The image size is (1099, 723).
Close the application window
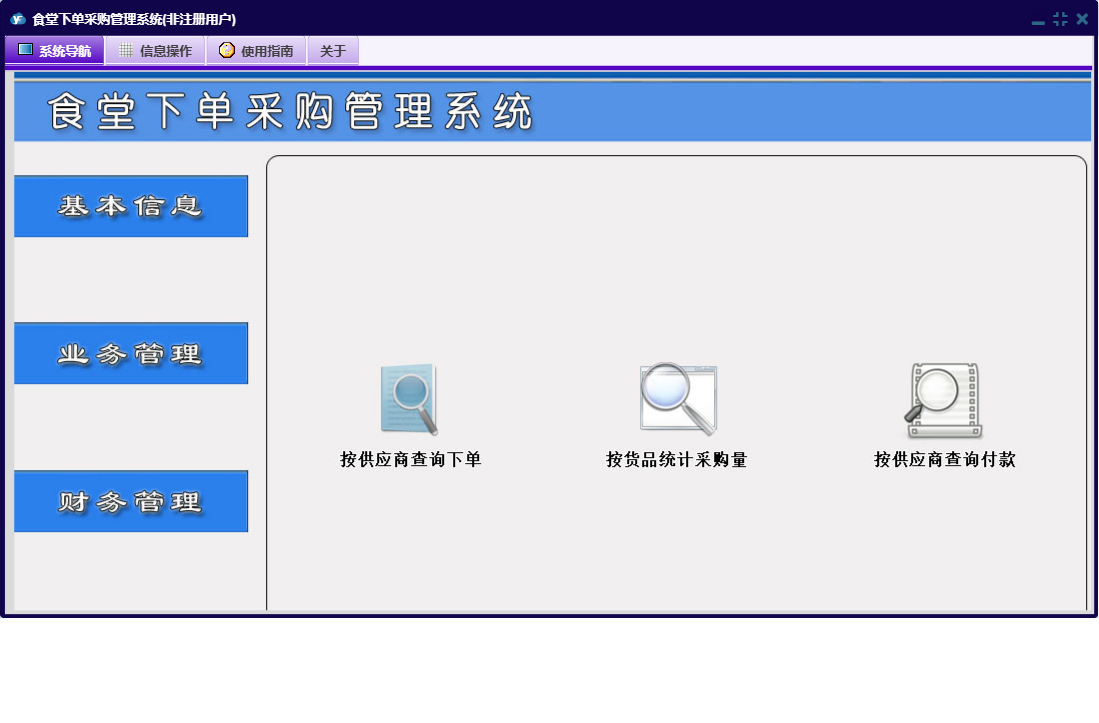pos(1082,19)
